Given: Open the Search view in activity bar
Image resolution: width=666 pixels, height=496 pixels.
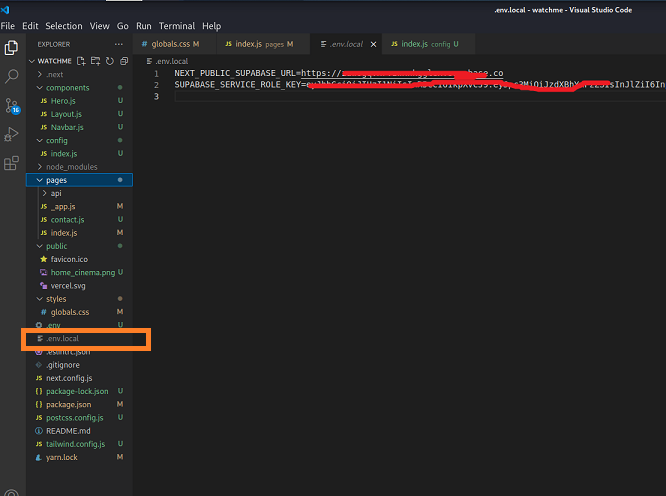Looking at the screenshot, I should (11, 76).
